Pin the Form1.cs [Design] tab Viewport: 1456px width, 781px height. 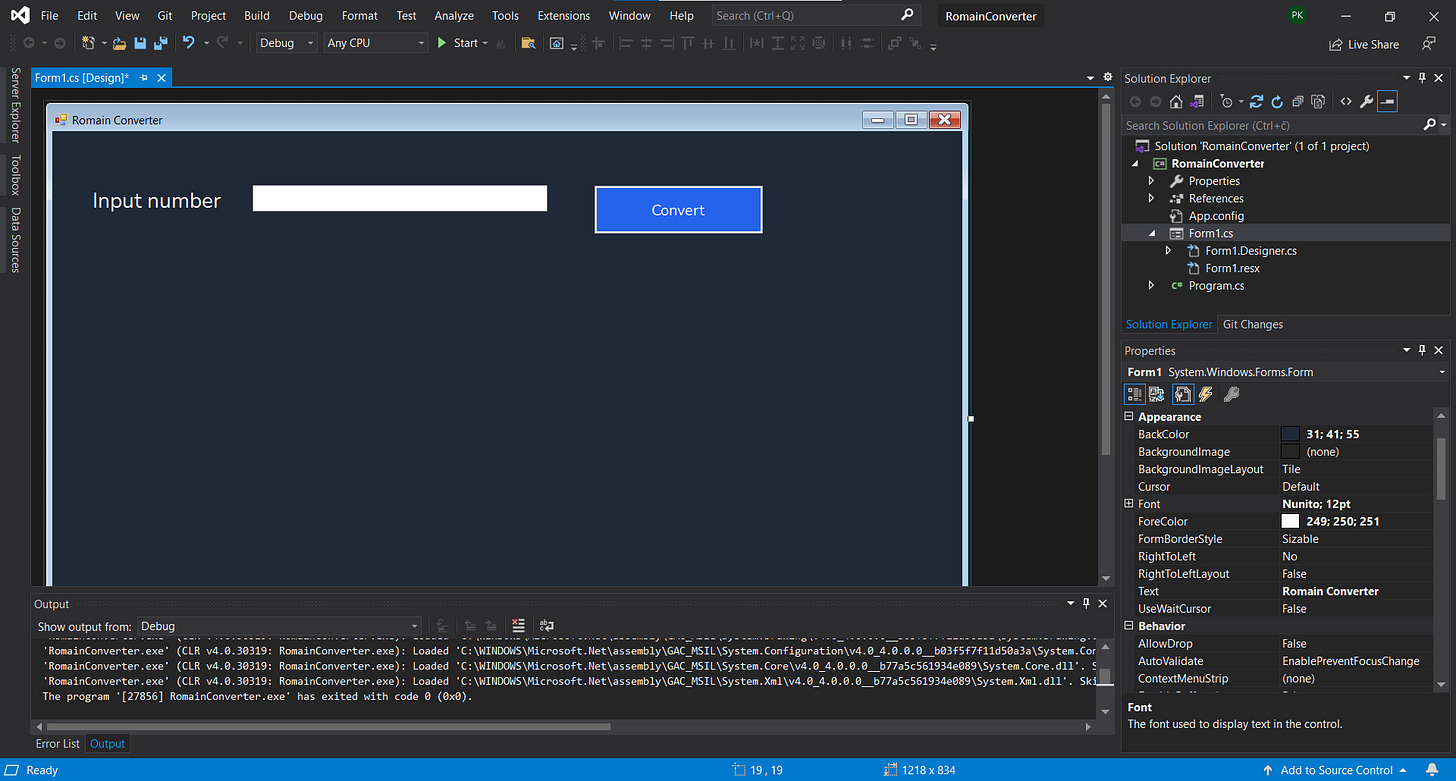[144, 77]
